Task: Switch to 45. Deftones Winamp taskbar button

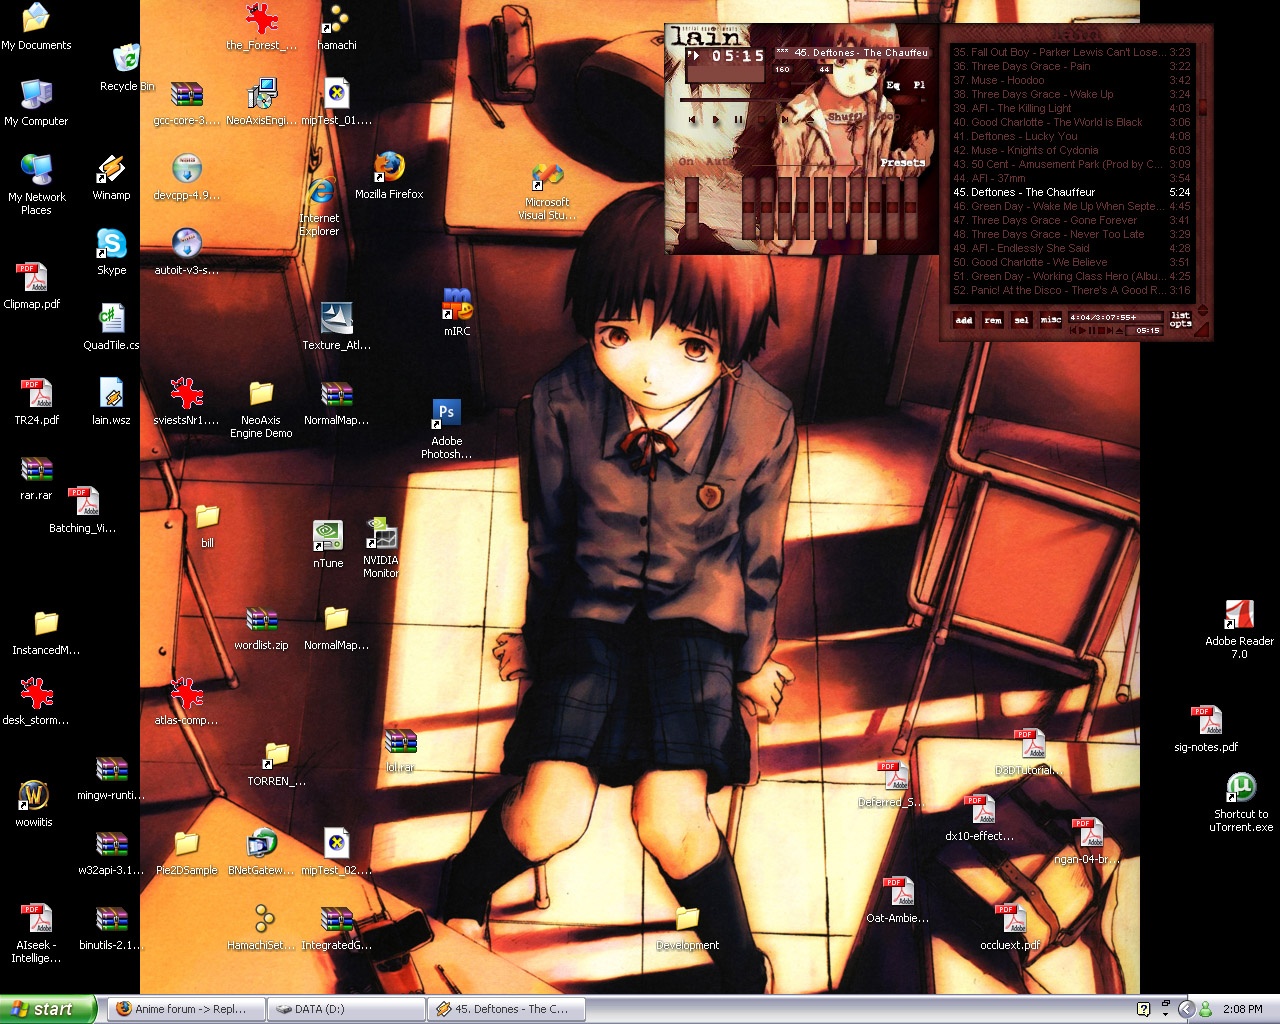Action: coord(506,1009)
